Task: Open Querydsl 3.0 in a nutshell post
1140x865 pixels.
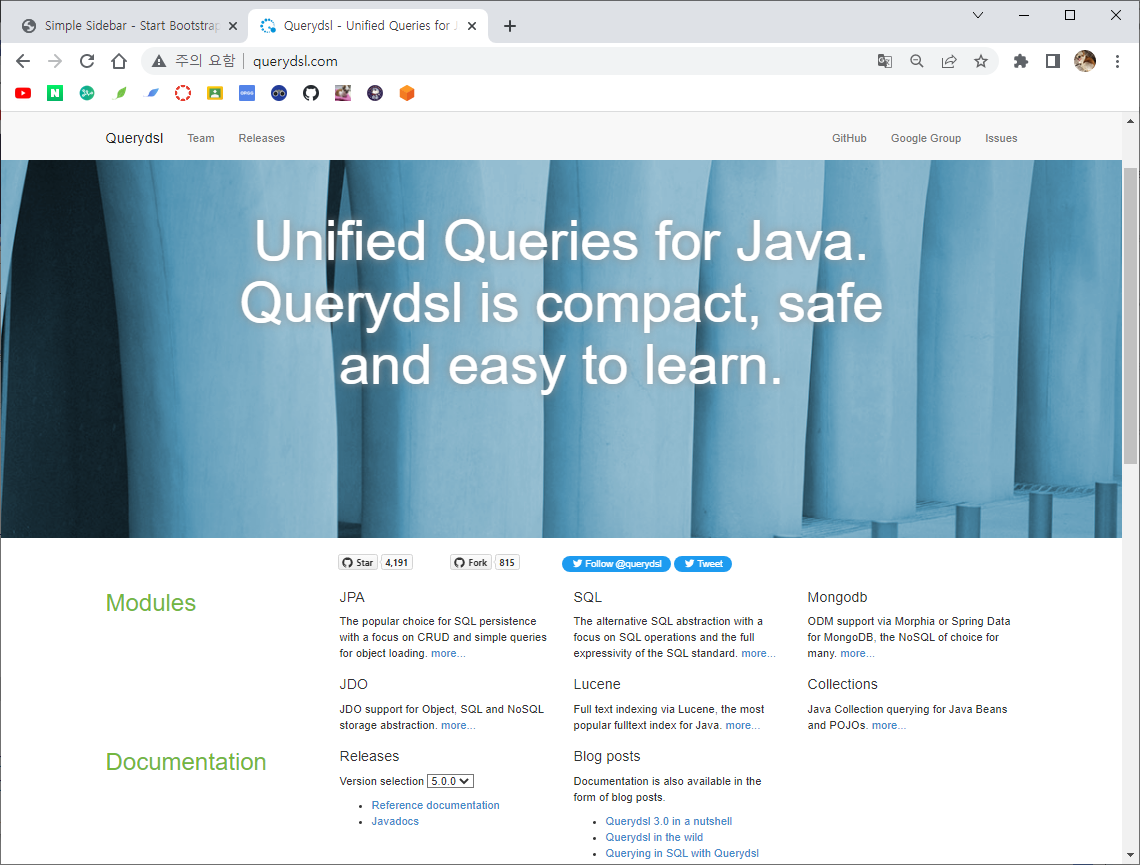Action: point(669,821)
